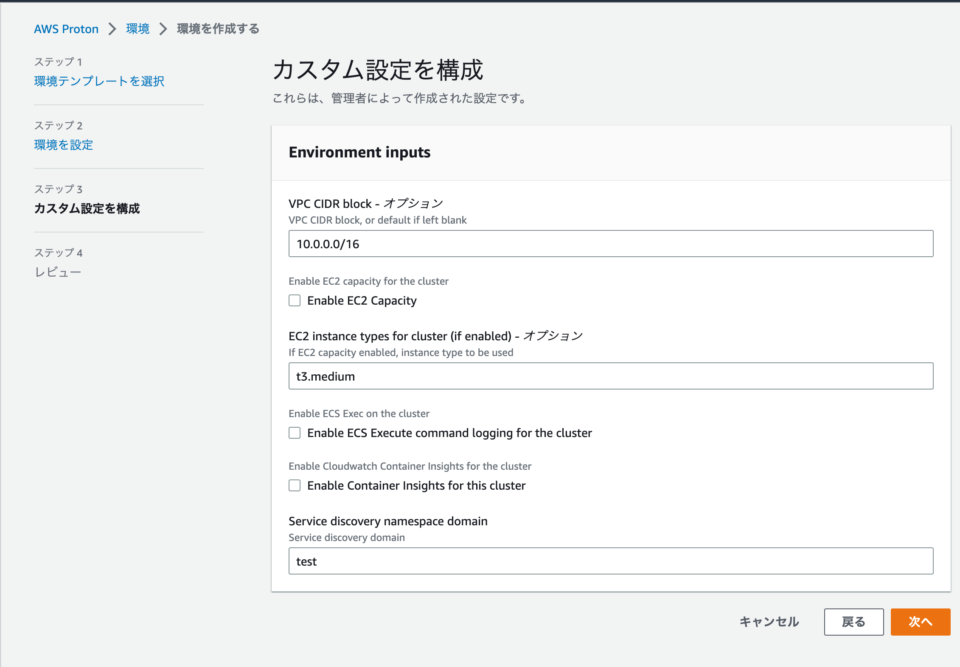Focus the EC2 instance types field
The width and height of the screenshot is (960, 667).
[x=610, y=376]
